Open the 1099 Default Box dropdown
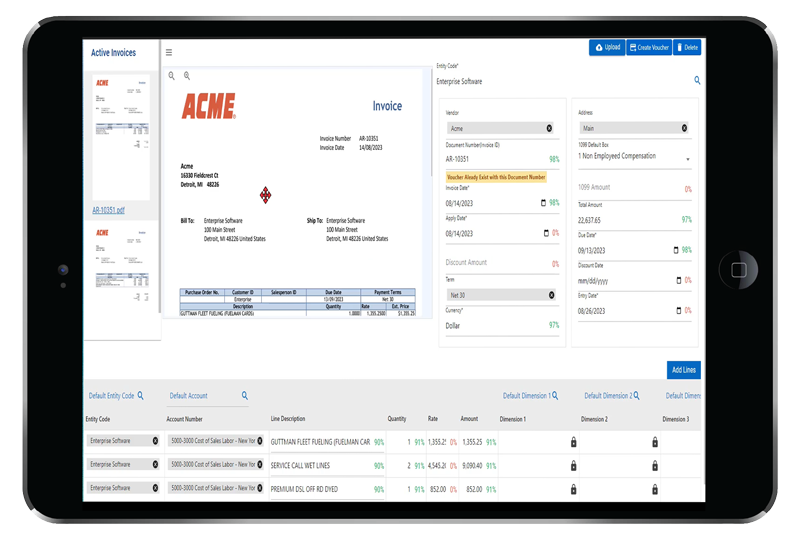 pos(688,159)
